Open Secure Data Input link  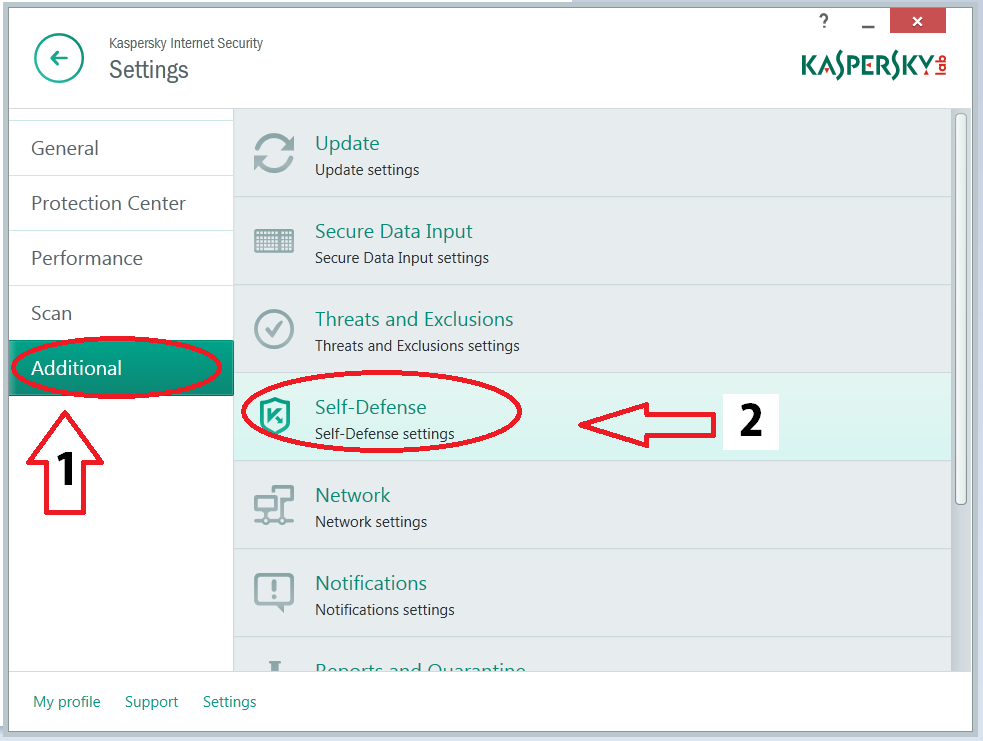click(393, 231)
